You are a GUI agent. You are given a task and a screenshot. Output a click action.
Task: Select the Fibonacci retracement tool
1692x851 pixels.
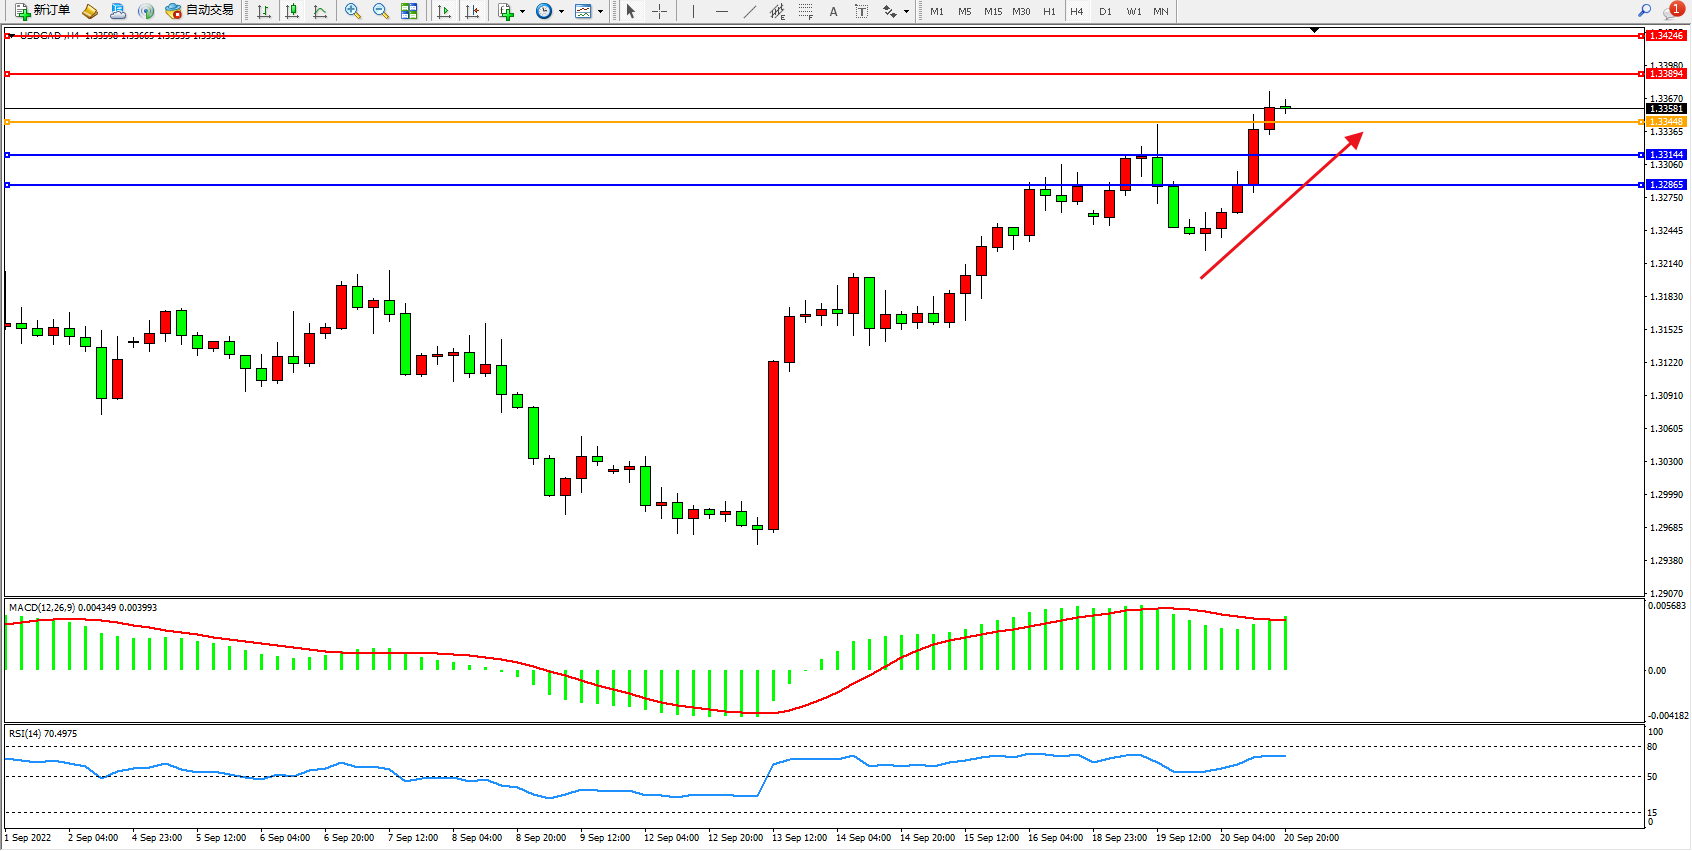tap(806, 11)
